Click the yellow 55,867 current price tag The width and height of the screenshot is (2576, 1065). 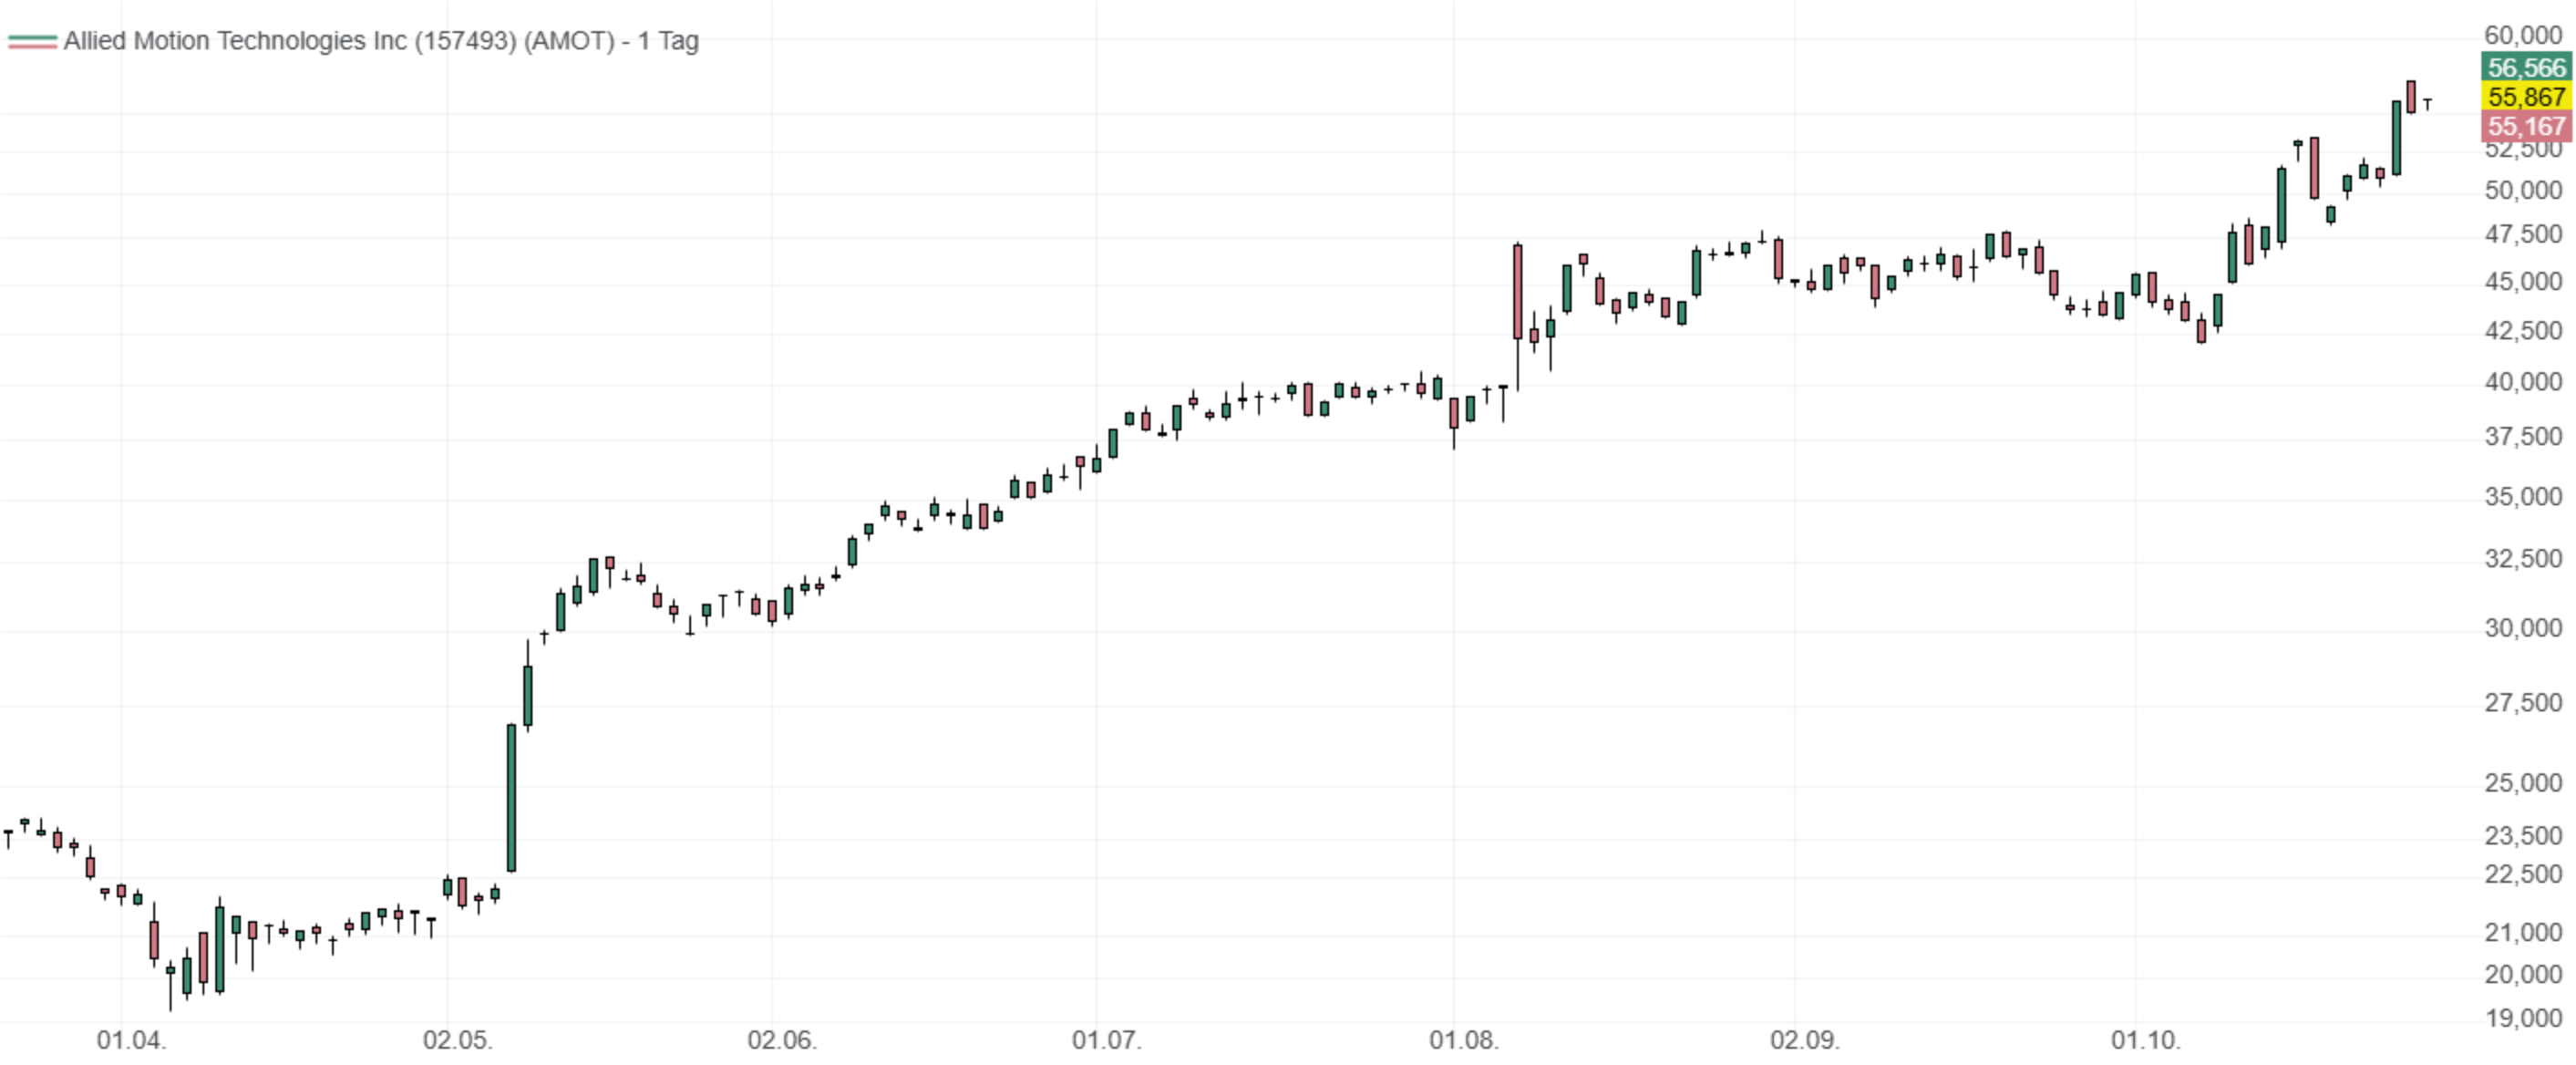point(2526,97)
